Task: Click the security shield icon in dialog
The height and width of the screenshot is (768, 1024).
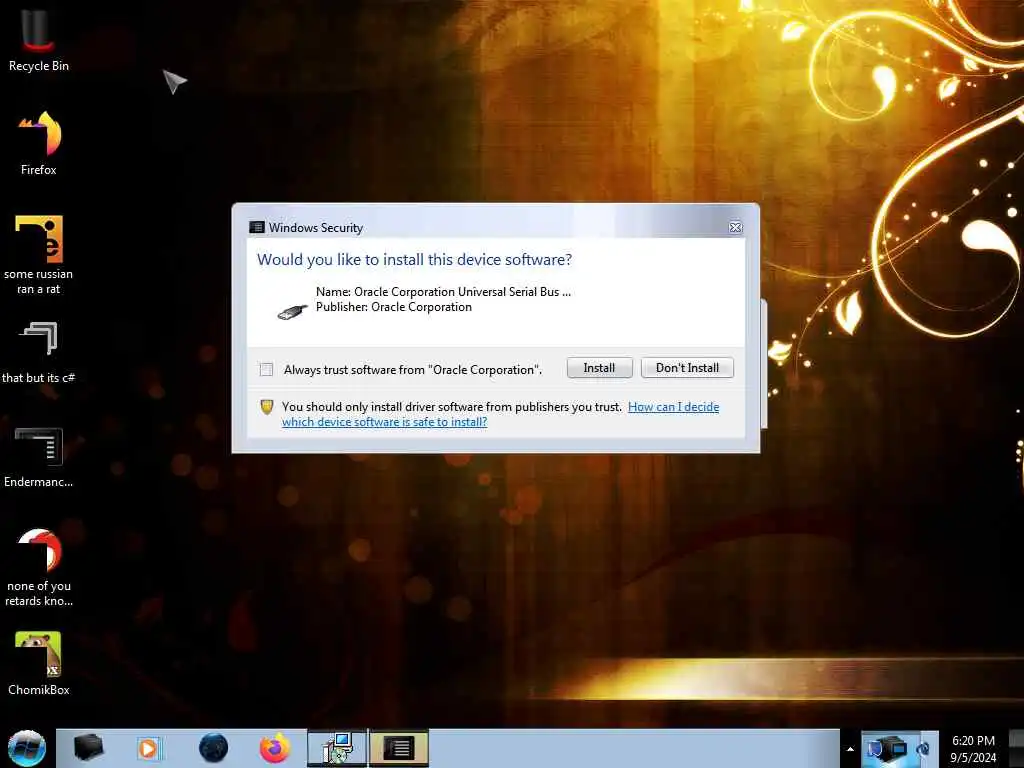Action: pyautogui.click(x=266, y=407)
